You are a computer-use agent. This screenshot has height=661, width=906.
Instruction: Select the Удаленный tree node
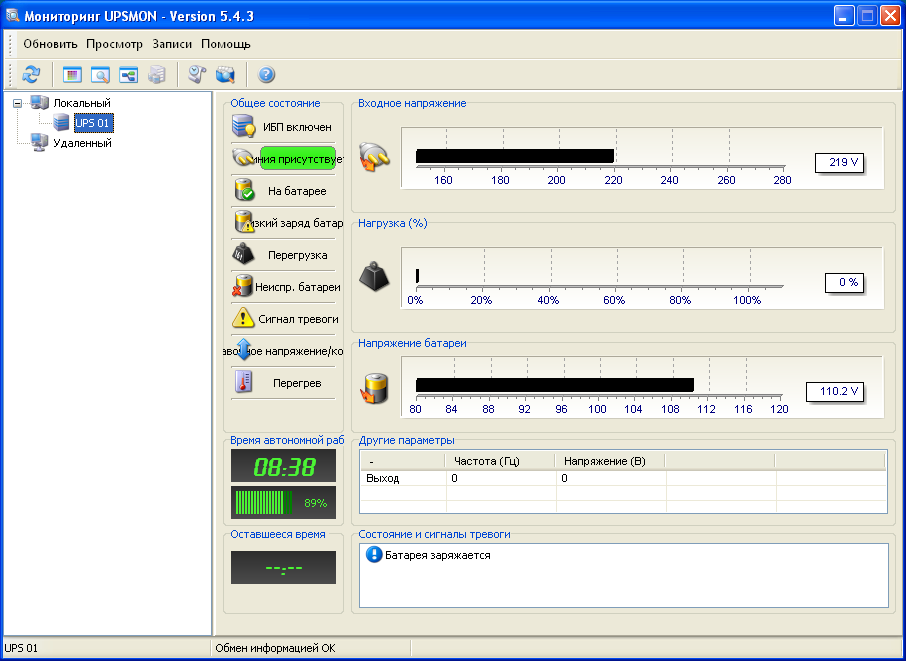coord(82,143)
